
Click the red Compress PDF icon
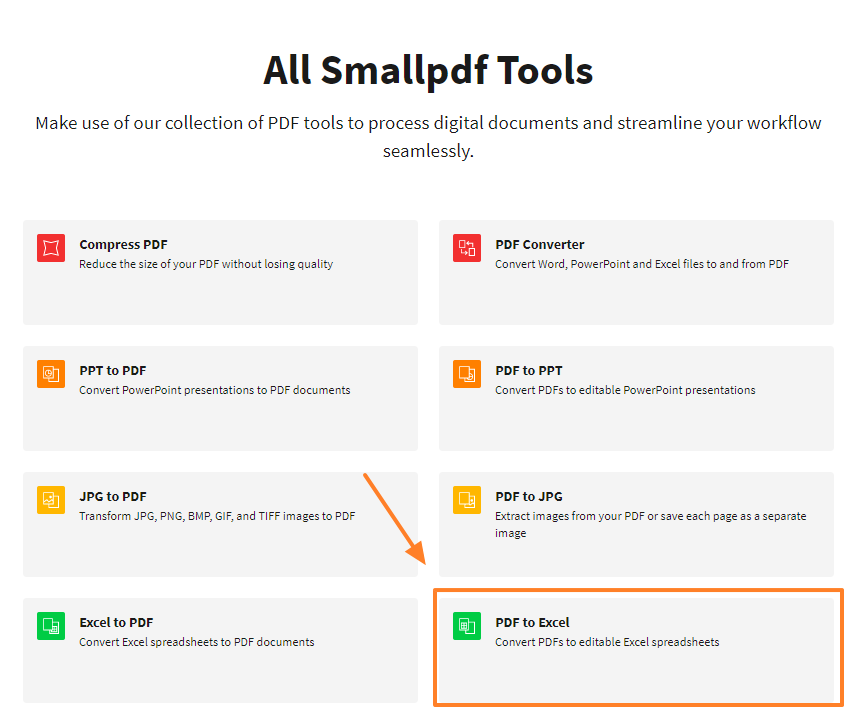tap(51, 248)
